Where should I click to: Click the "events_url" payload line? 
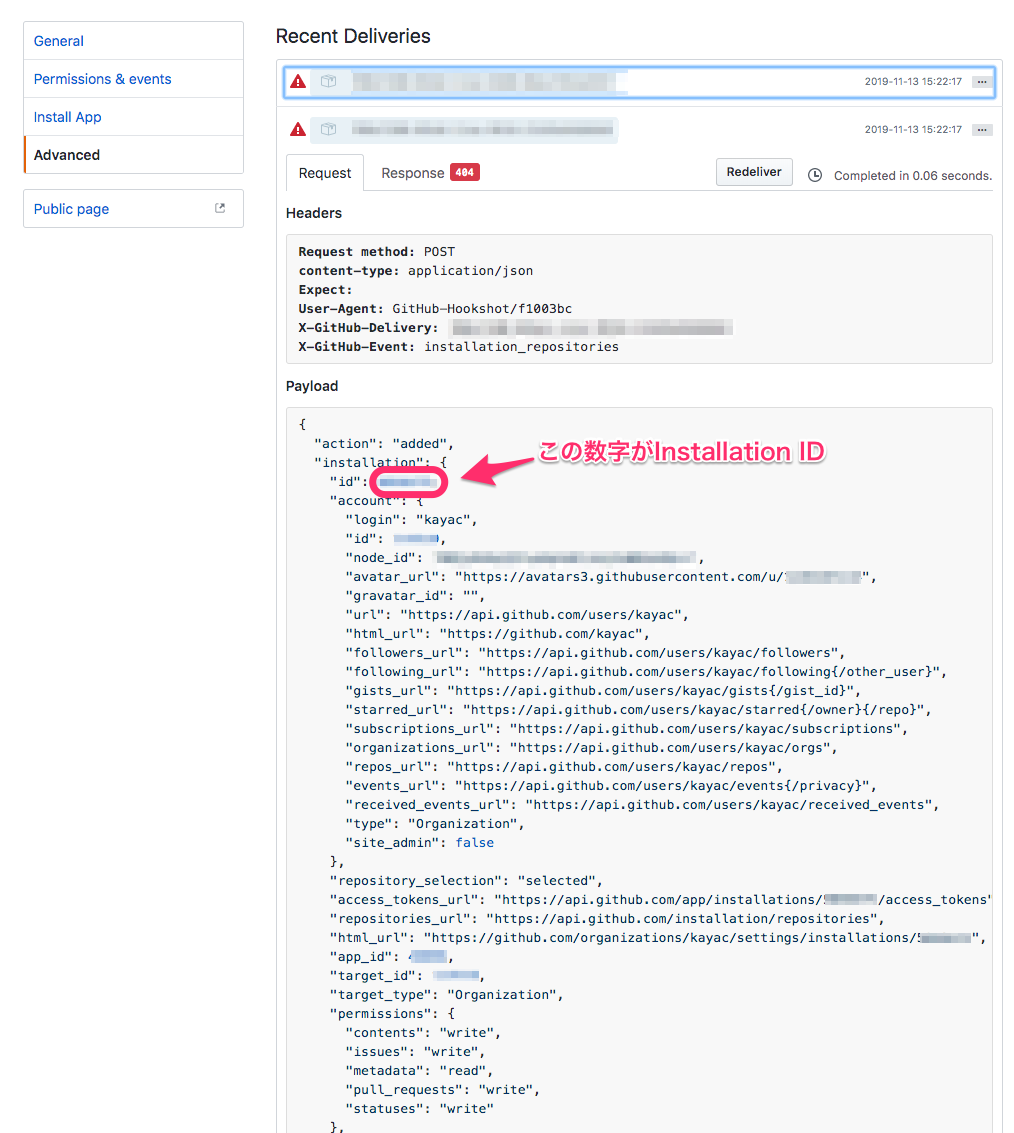[611, 785]
